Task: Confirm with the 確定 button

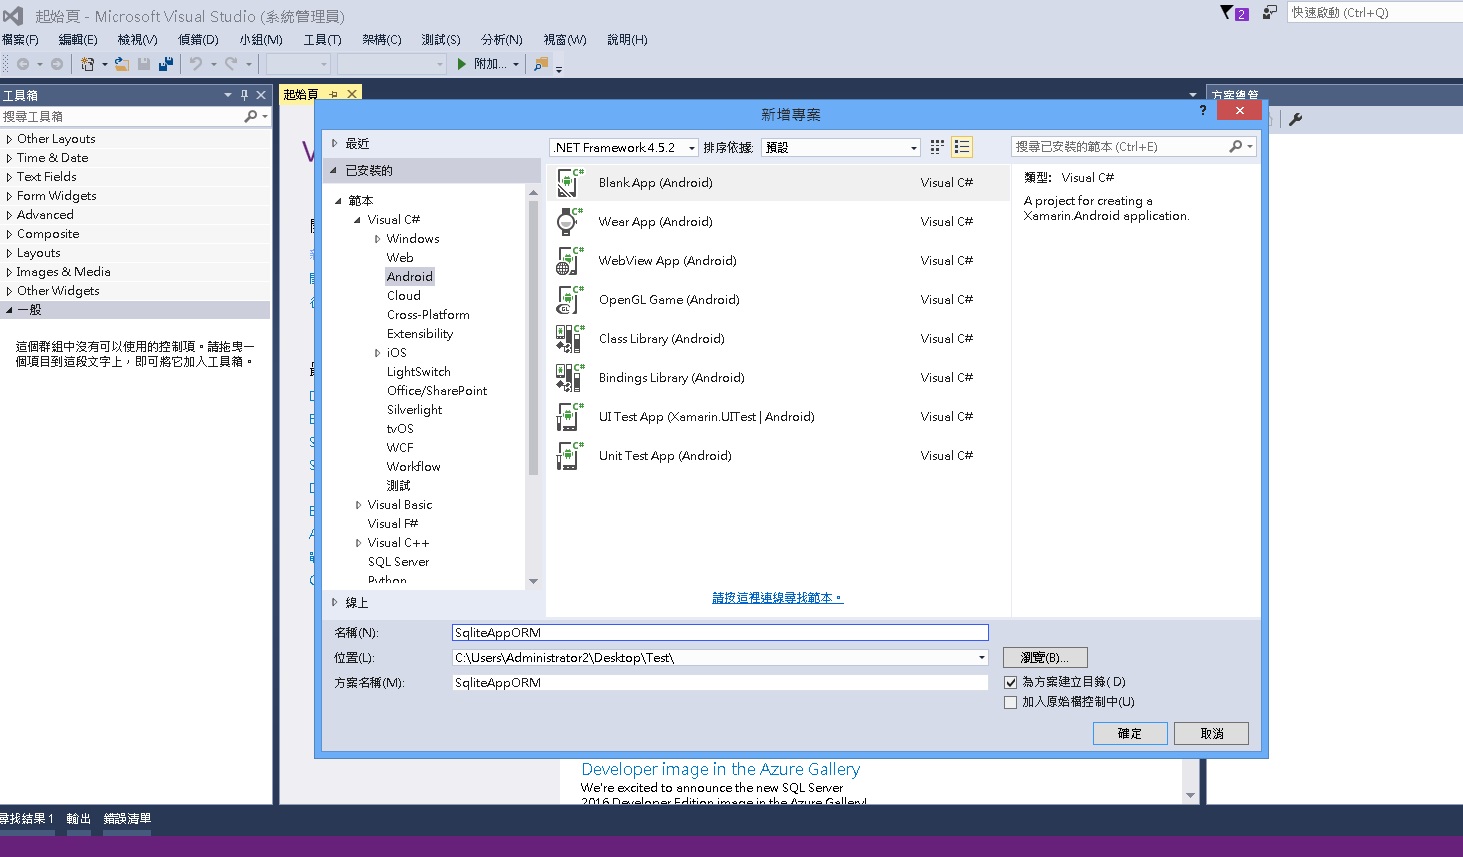Action: pyautogui.click(x=1130, y=734)
